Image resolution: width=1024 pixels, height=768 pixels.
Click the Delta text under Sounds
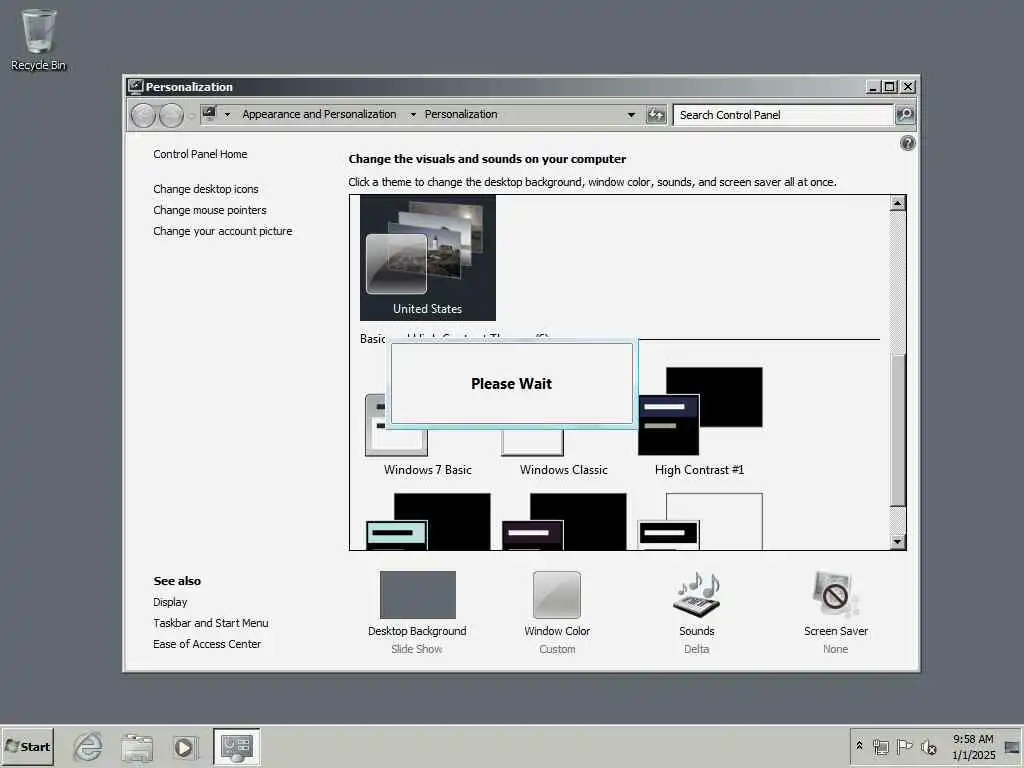tap(697, 649)
